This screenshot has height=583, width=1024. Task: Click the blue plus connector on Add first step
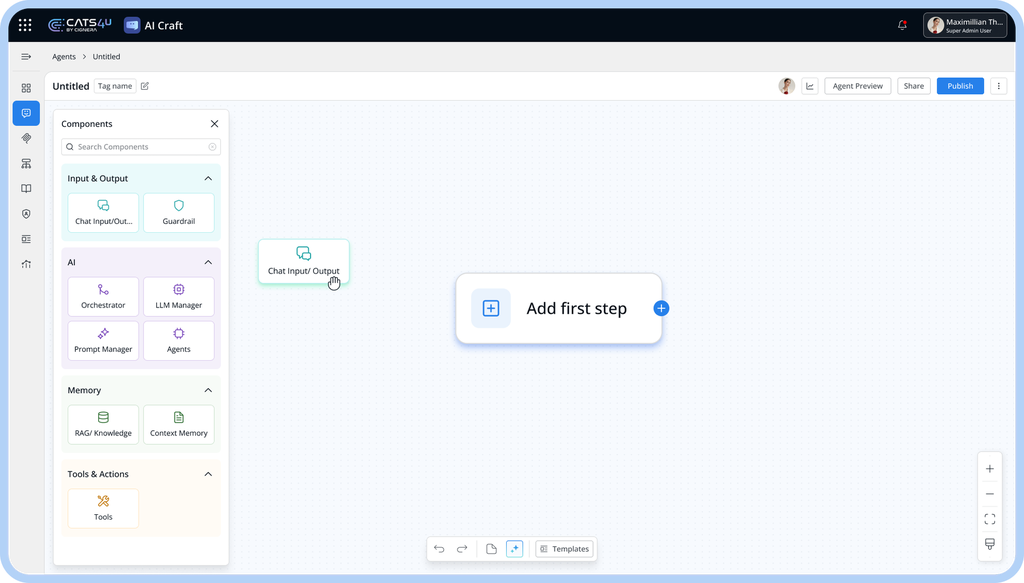[x=661, y=308]
